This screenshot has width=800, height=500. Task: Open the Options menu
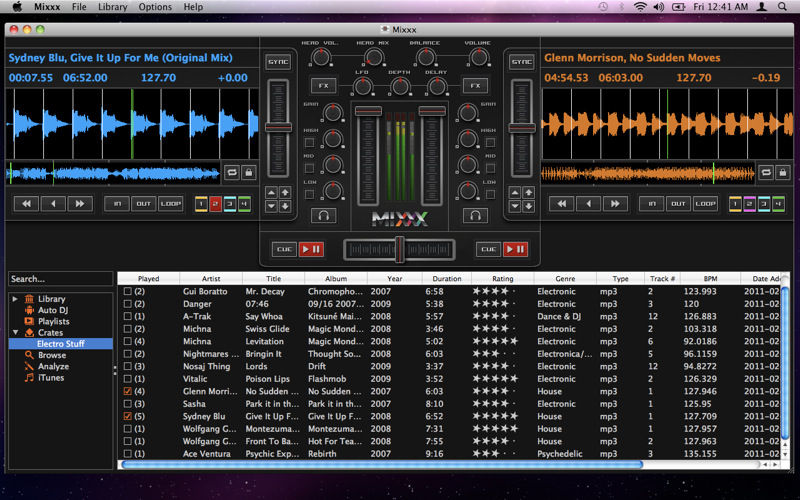(155, 7)
